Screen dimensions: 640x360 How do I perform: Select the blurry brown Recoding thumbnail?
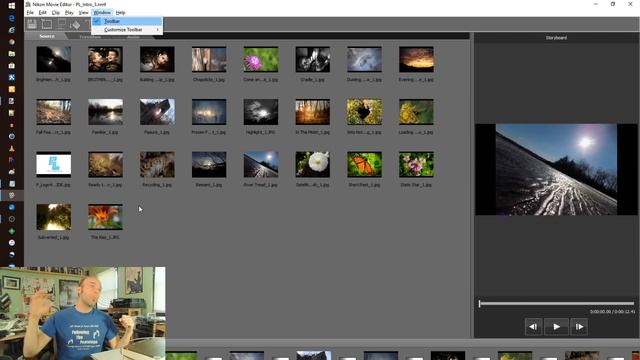point(157,164)
